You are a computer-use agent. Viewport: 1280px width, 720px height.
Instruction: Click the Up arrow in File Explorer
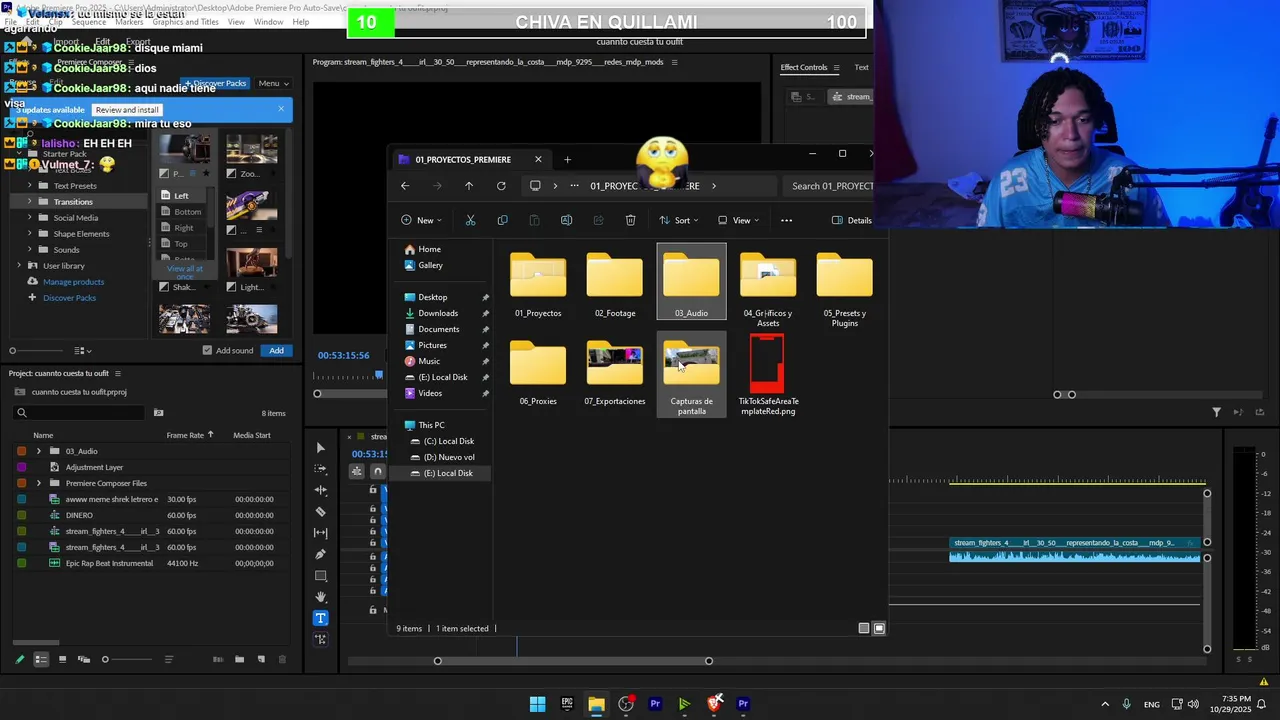click(469, 186)
